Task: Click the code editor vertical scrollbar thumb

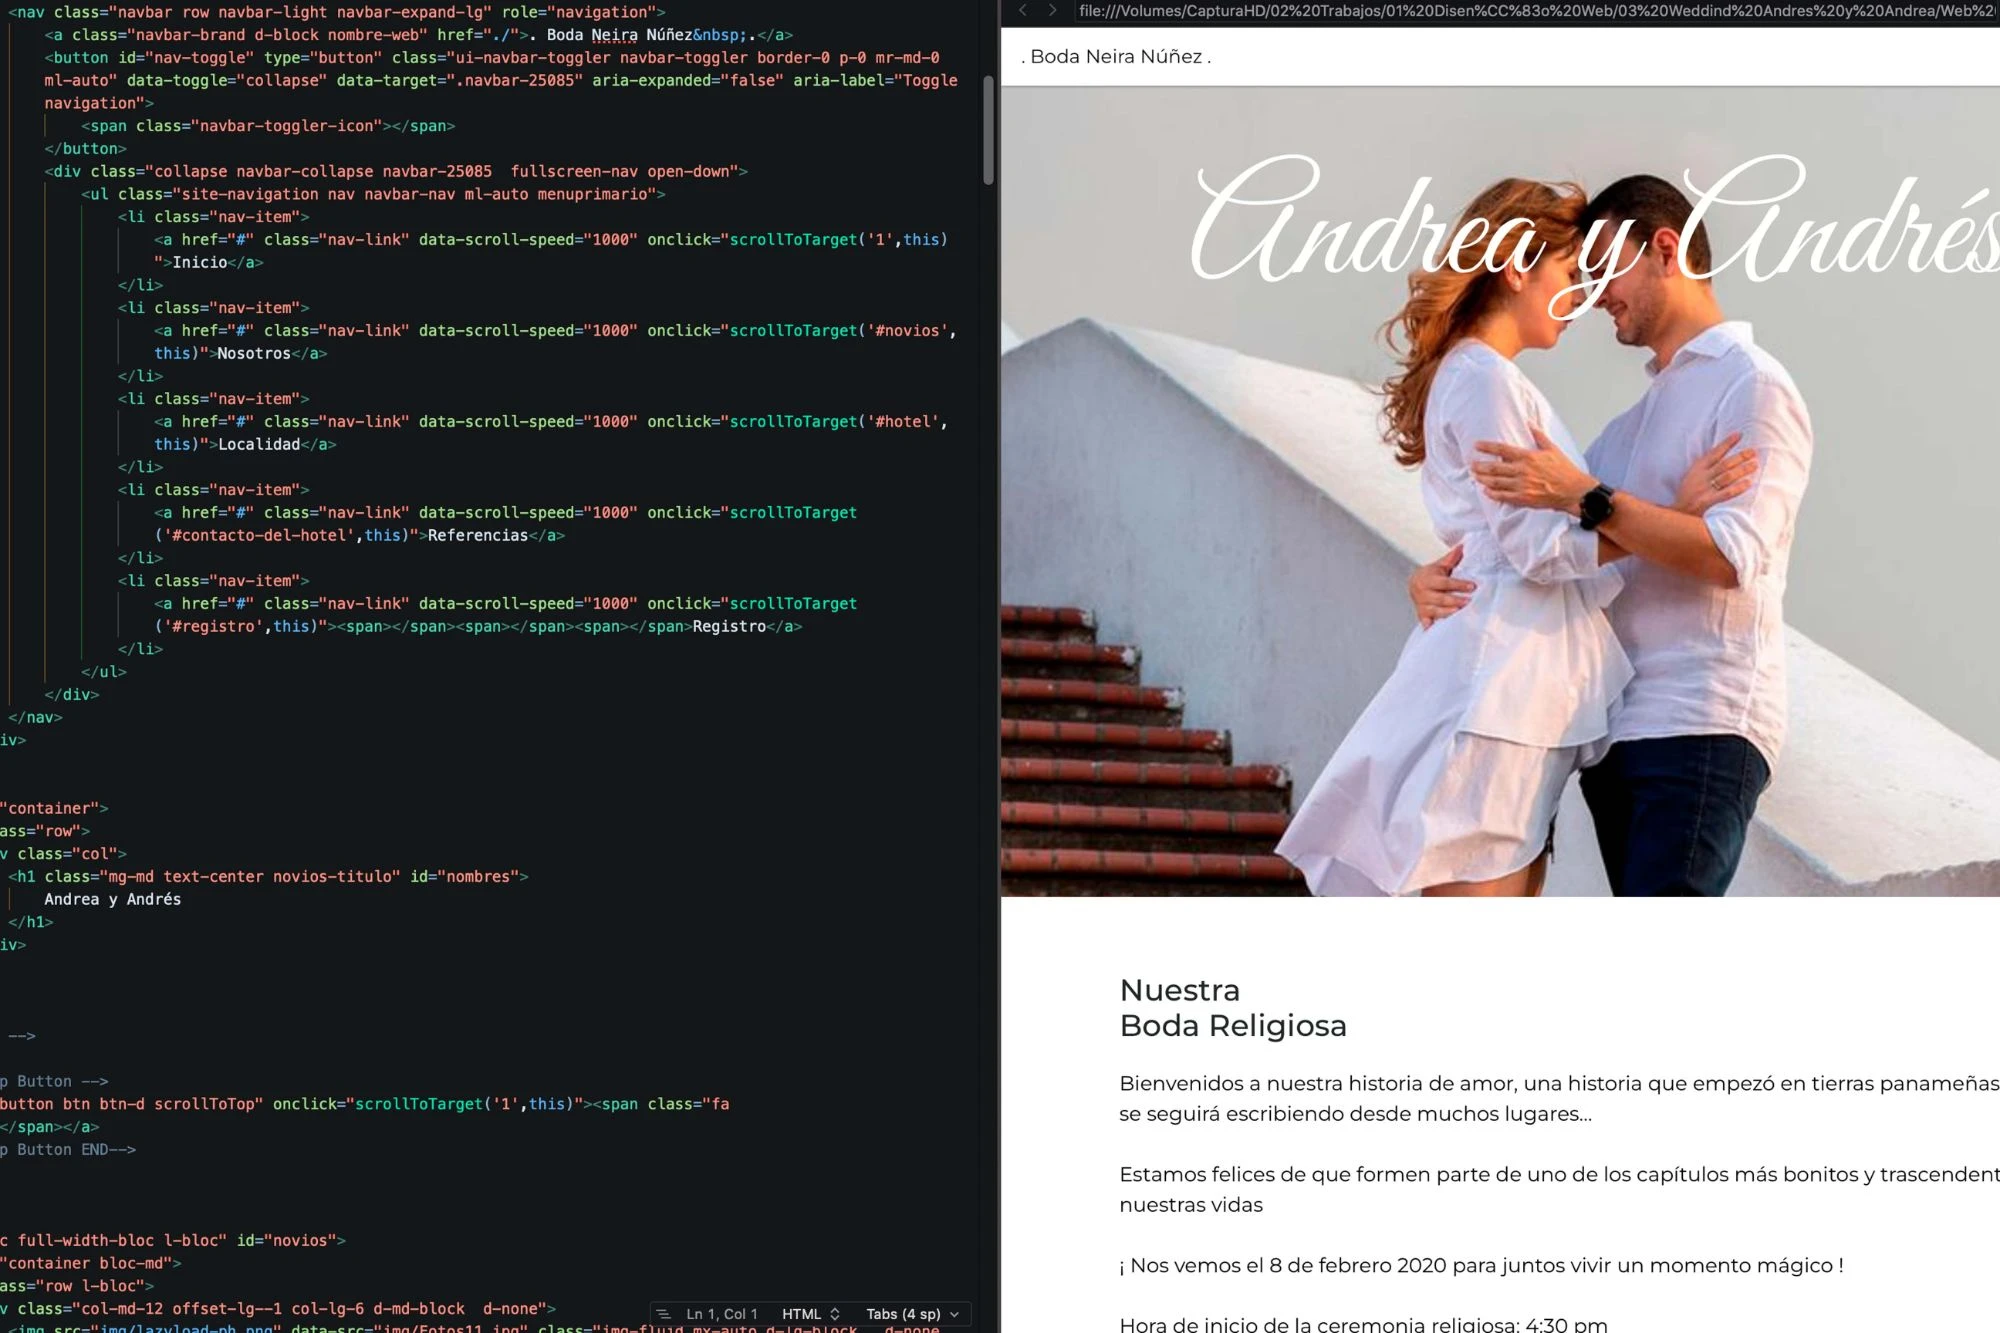Action: 988,130
